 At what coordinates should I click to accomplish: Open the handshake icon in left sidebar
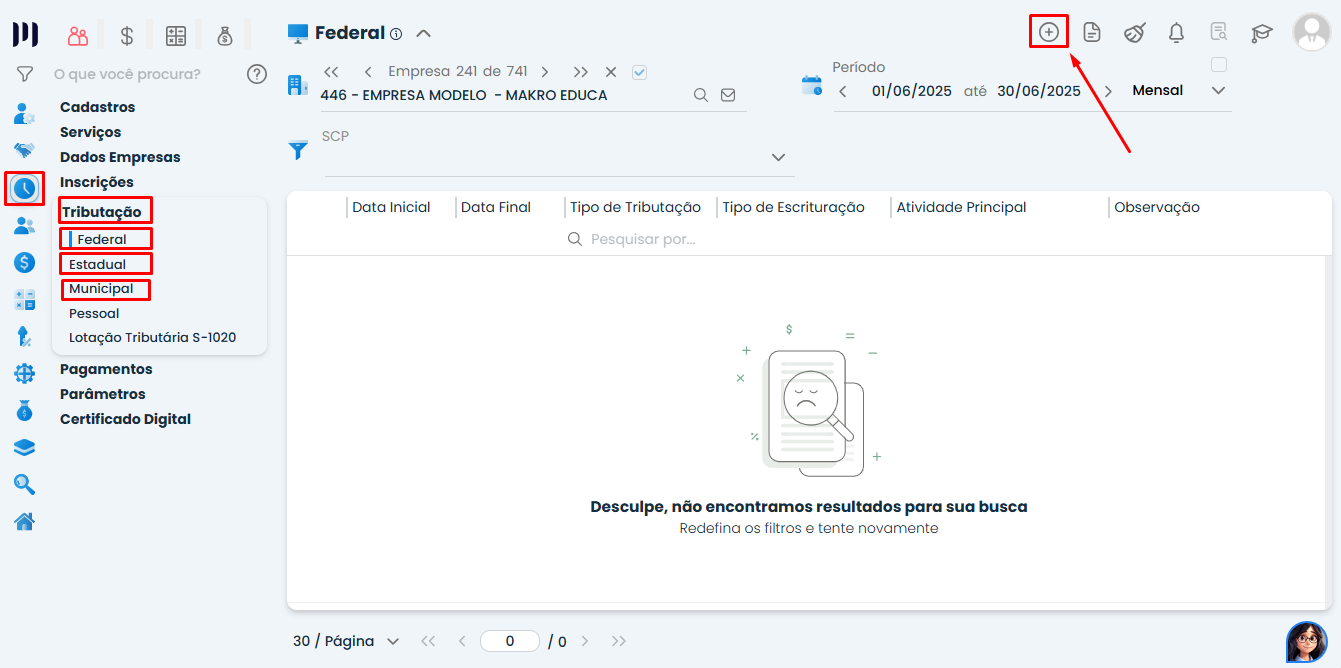[x=24, y=151]
